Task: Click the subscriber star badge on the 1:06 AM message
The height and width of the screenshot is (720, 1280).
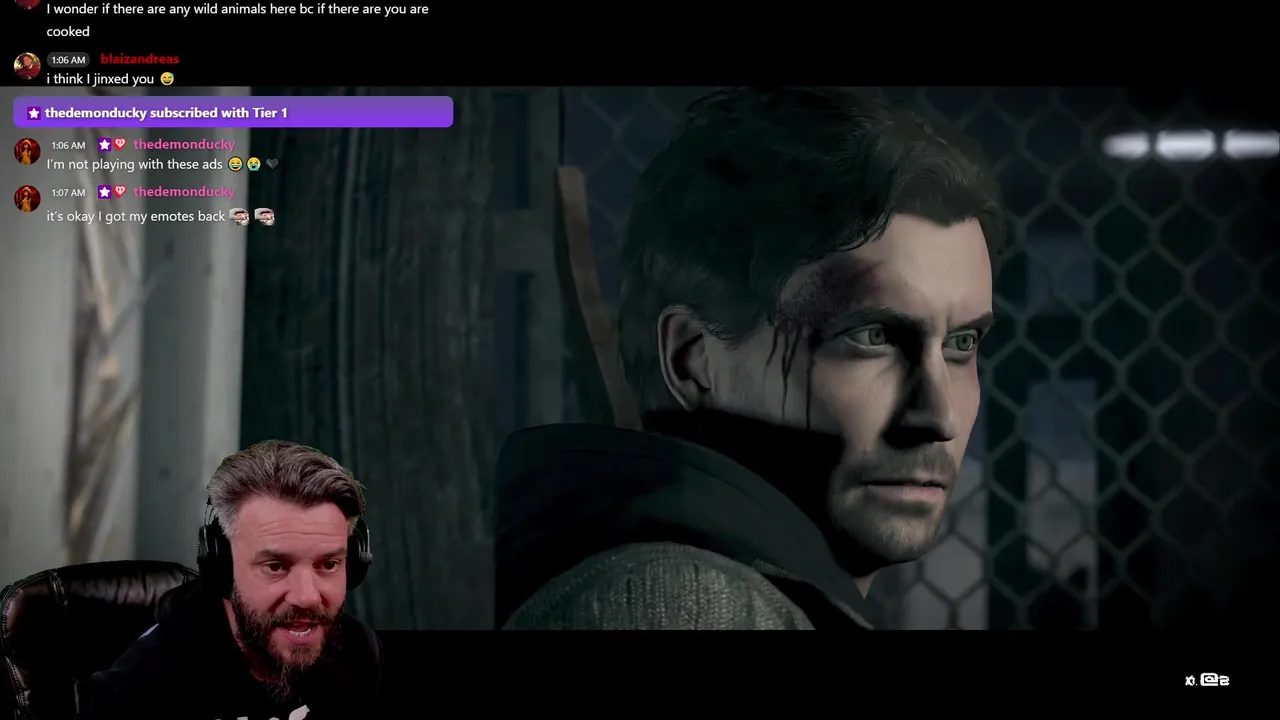Action: click(x=104, y=145)
